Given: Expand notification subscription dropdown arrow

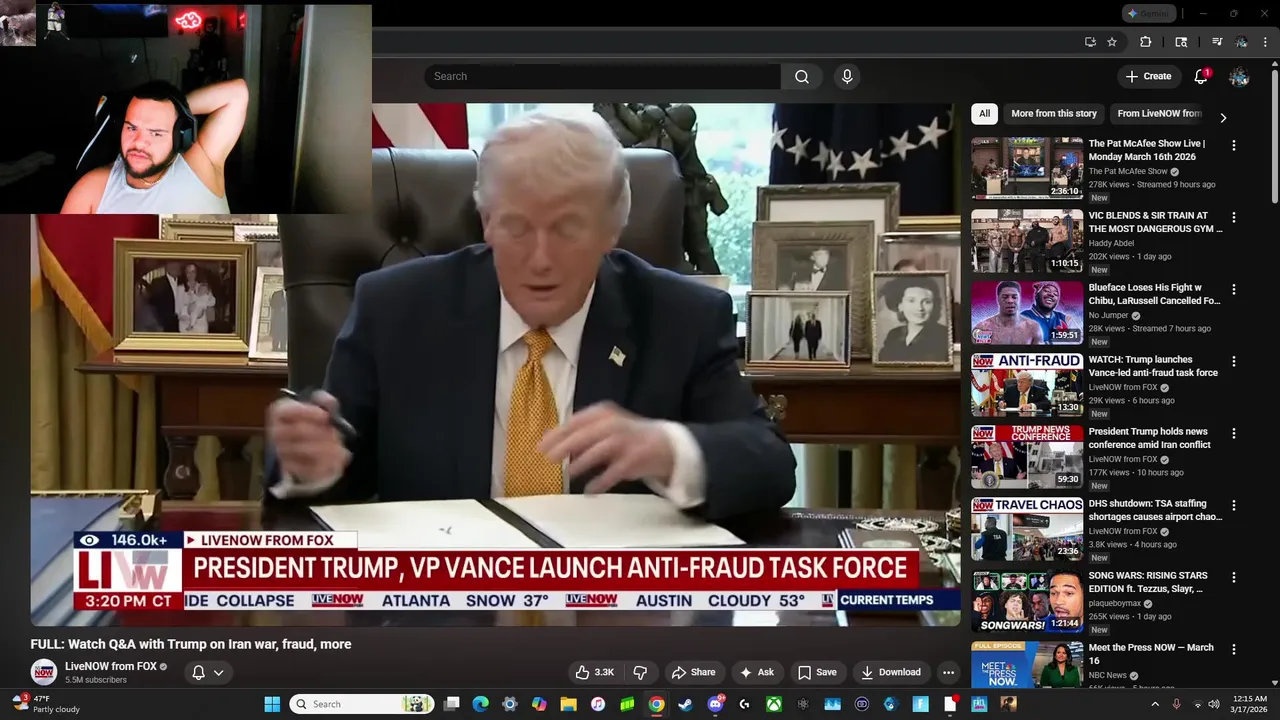Looking at the screenshot, I should [x=218, y=672].
